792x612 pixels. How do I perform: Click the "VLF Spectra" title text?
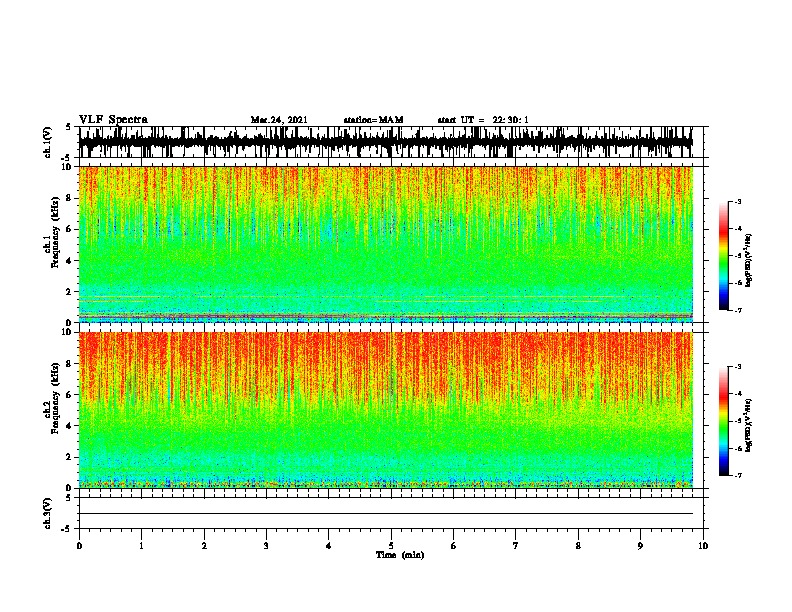[x=113, y=120]
